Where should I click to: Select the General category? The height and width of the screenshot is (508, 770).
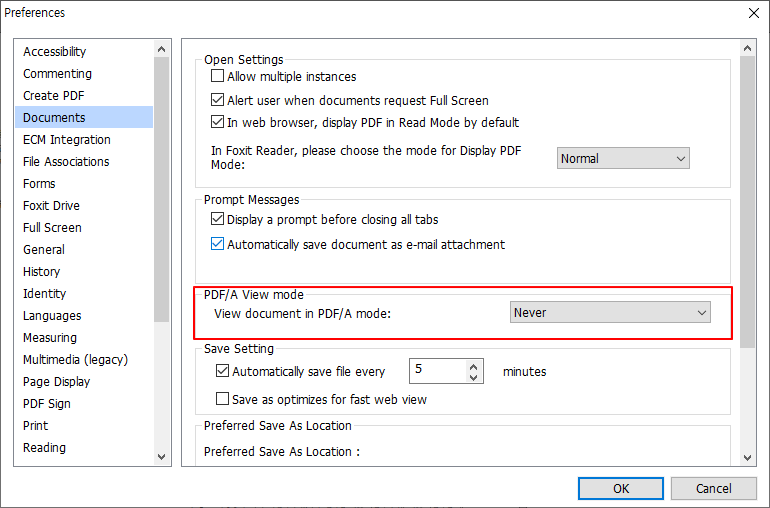coord(84,250)
